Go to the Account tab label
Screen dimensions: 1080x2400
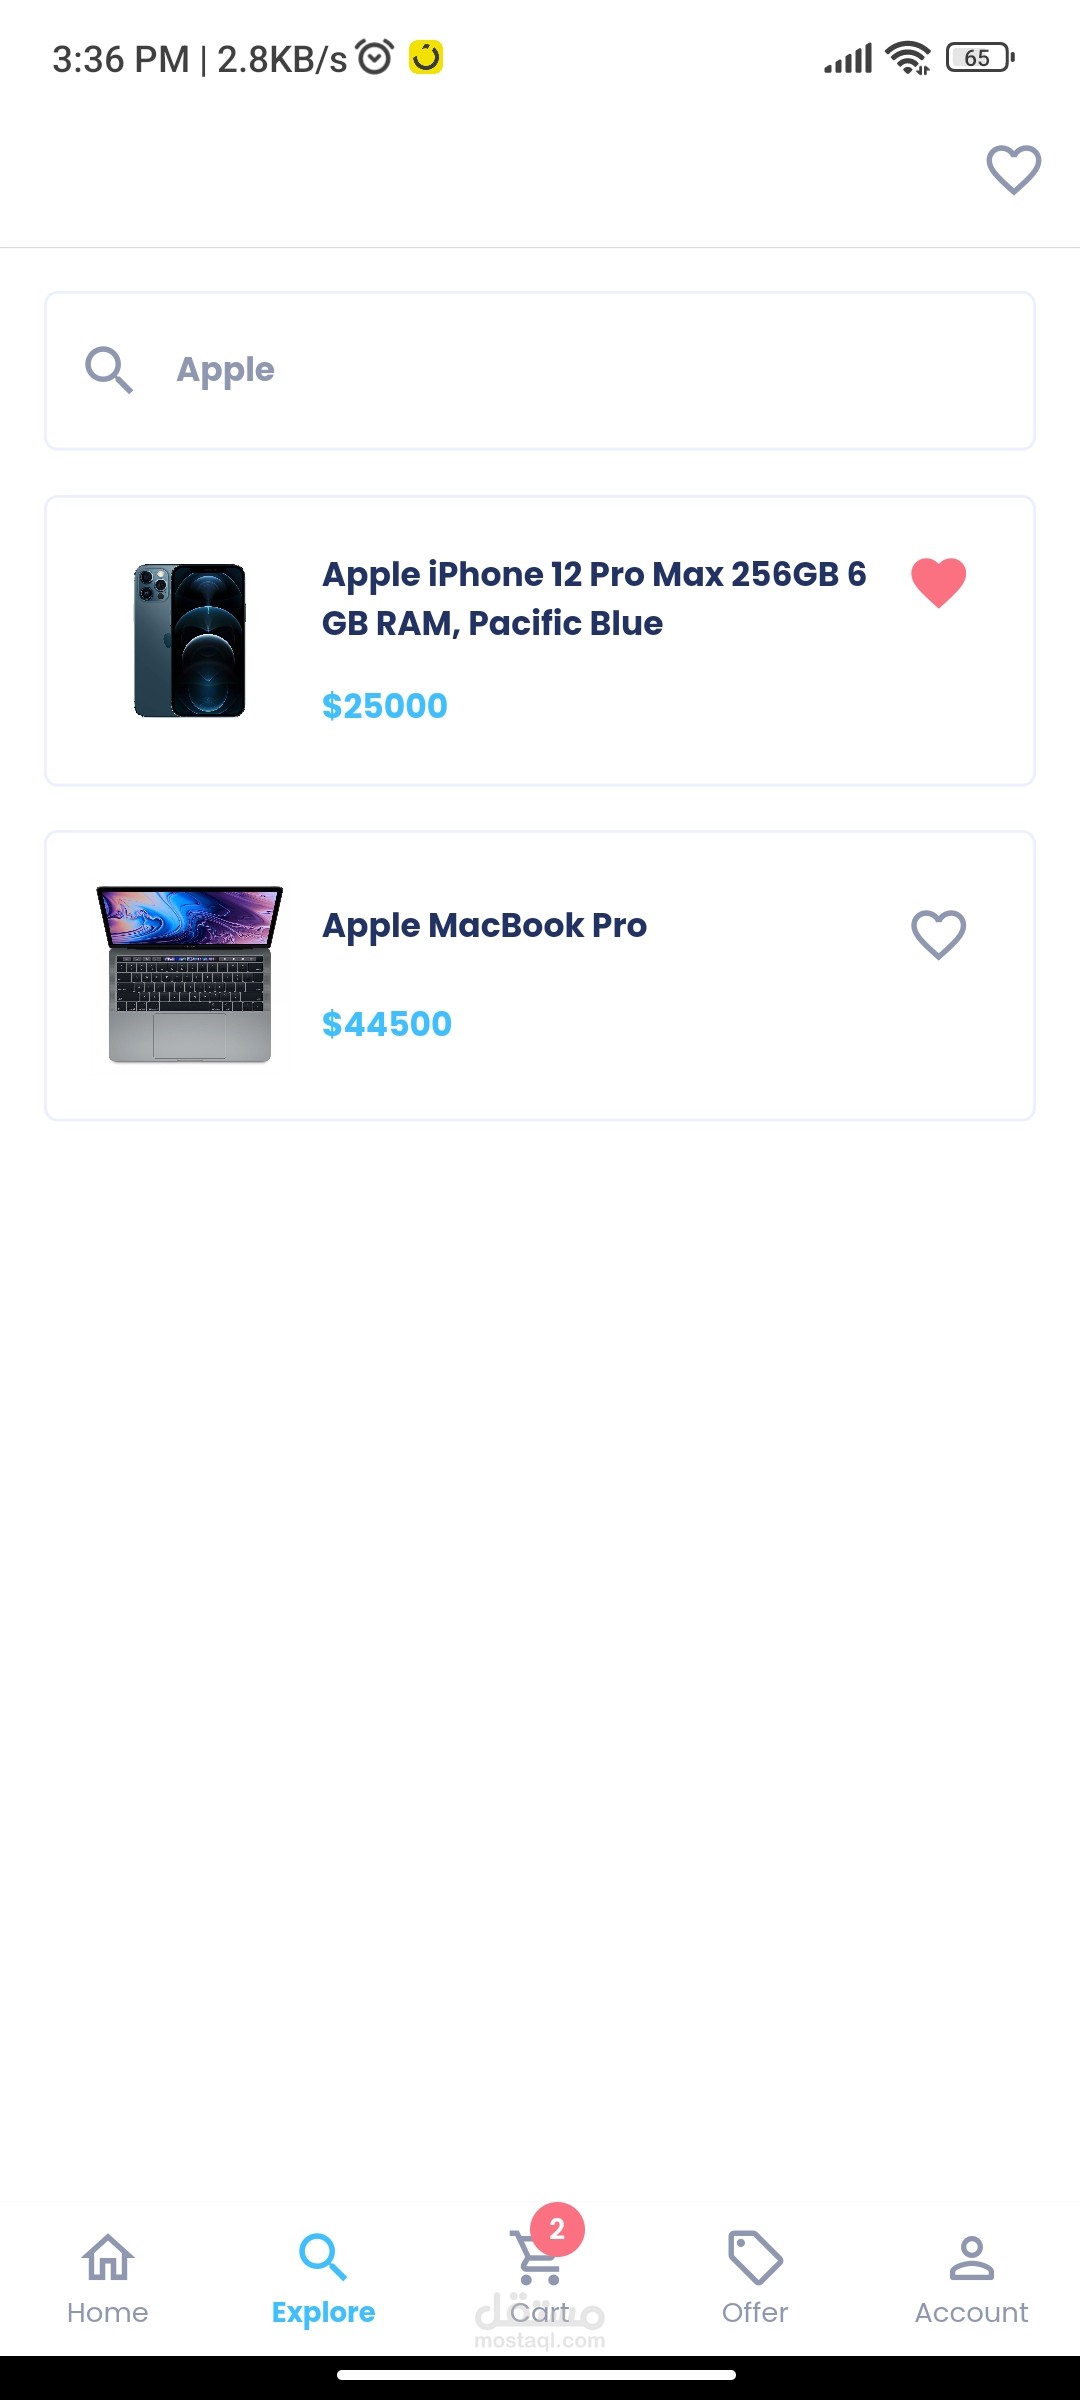tap(971, 2313)
